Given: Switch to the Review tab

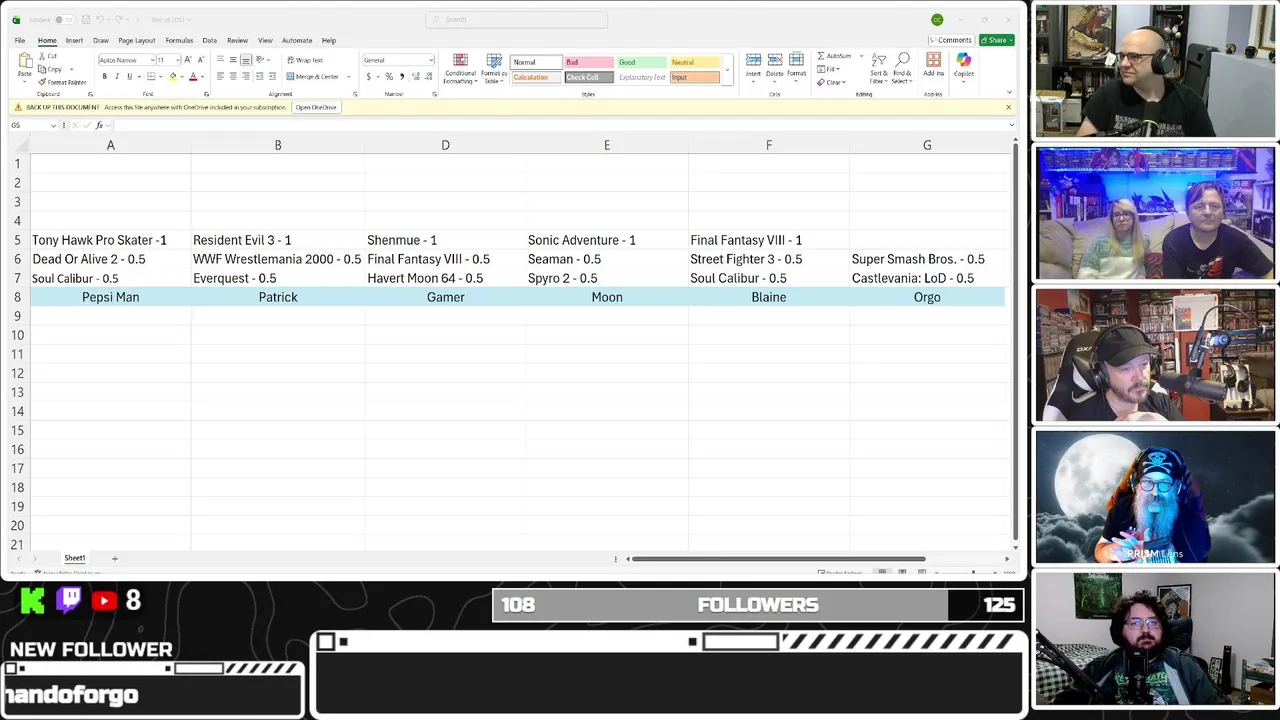Looking at the screenshot, I should tap(237, 40).
